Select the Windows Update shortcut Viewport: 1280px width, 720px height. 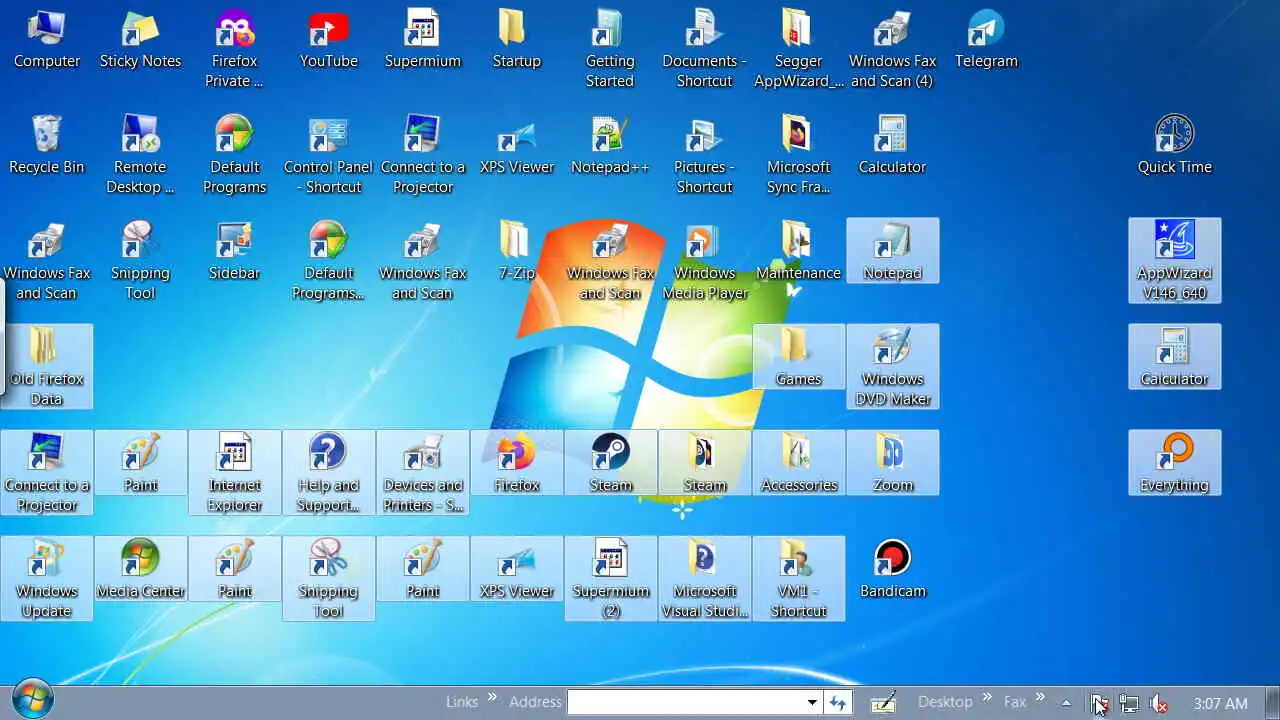point(47,580)
